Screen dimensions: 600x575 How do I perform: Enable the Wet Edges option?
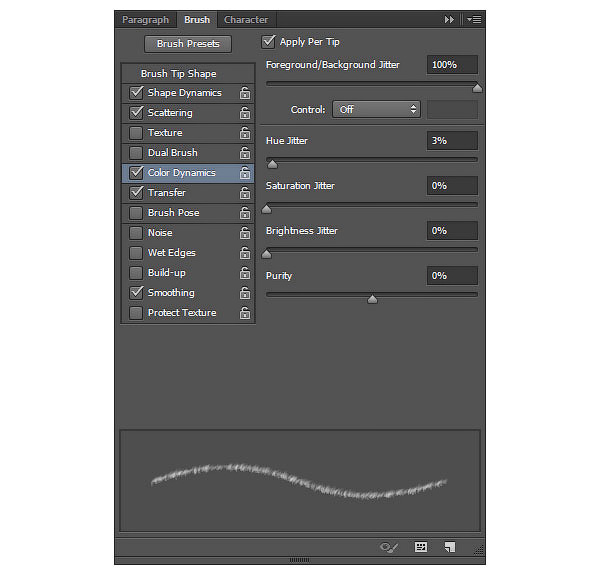(x=136, y=253)
